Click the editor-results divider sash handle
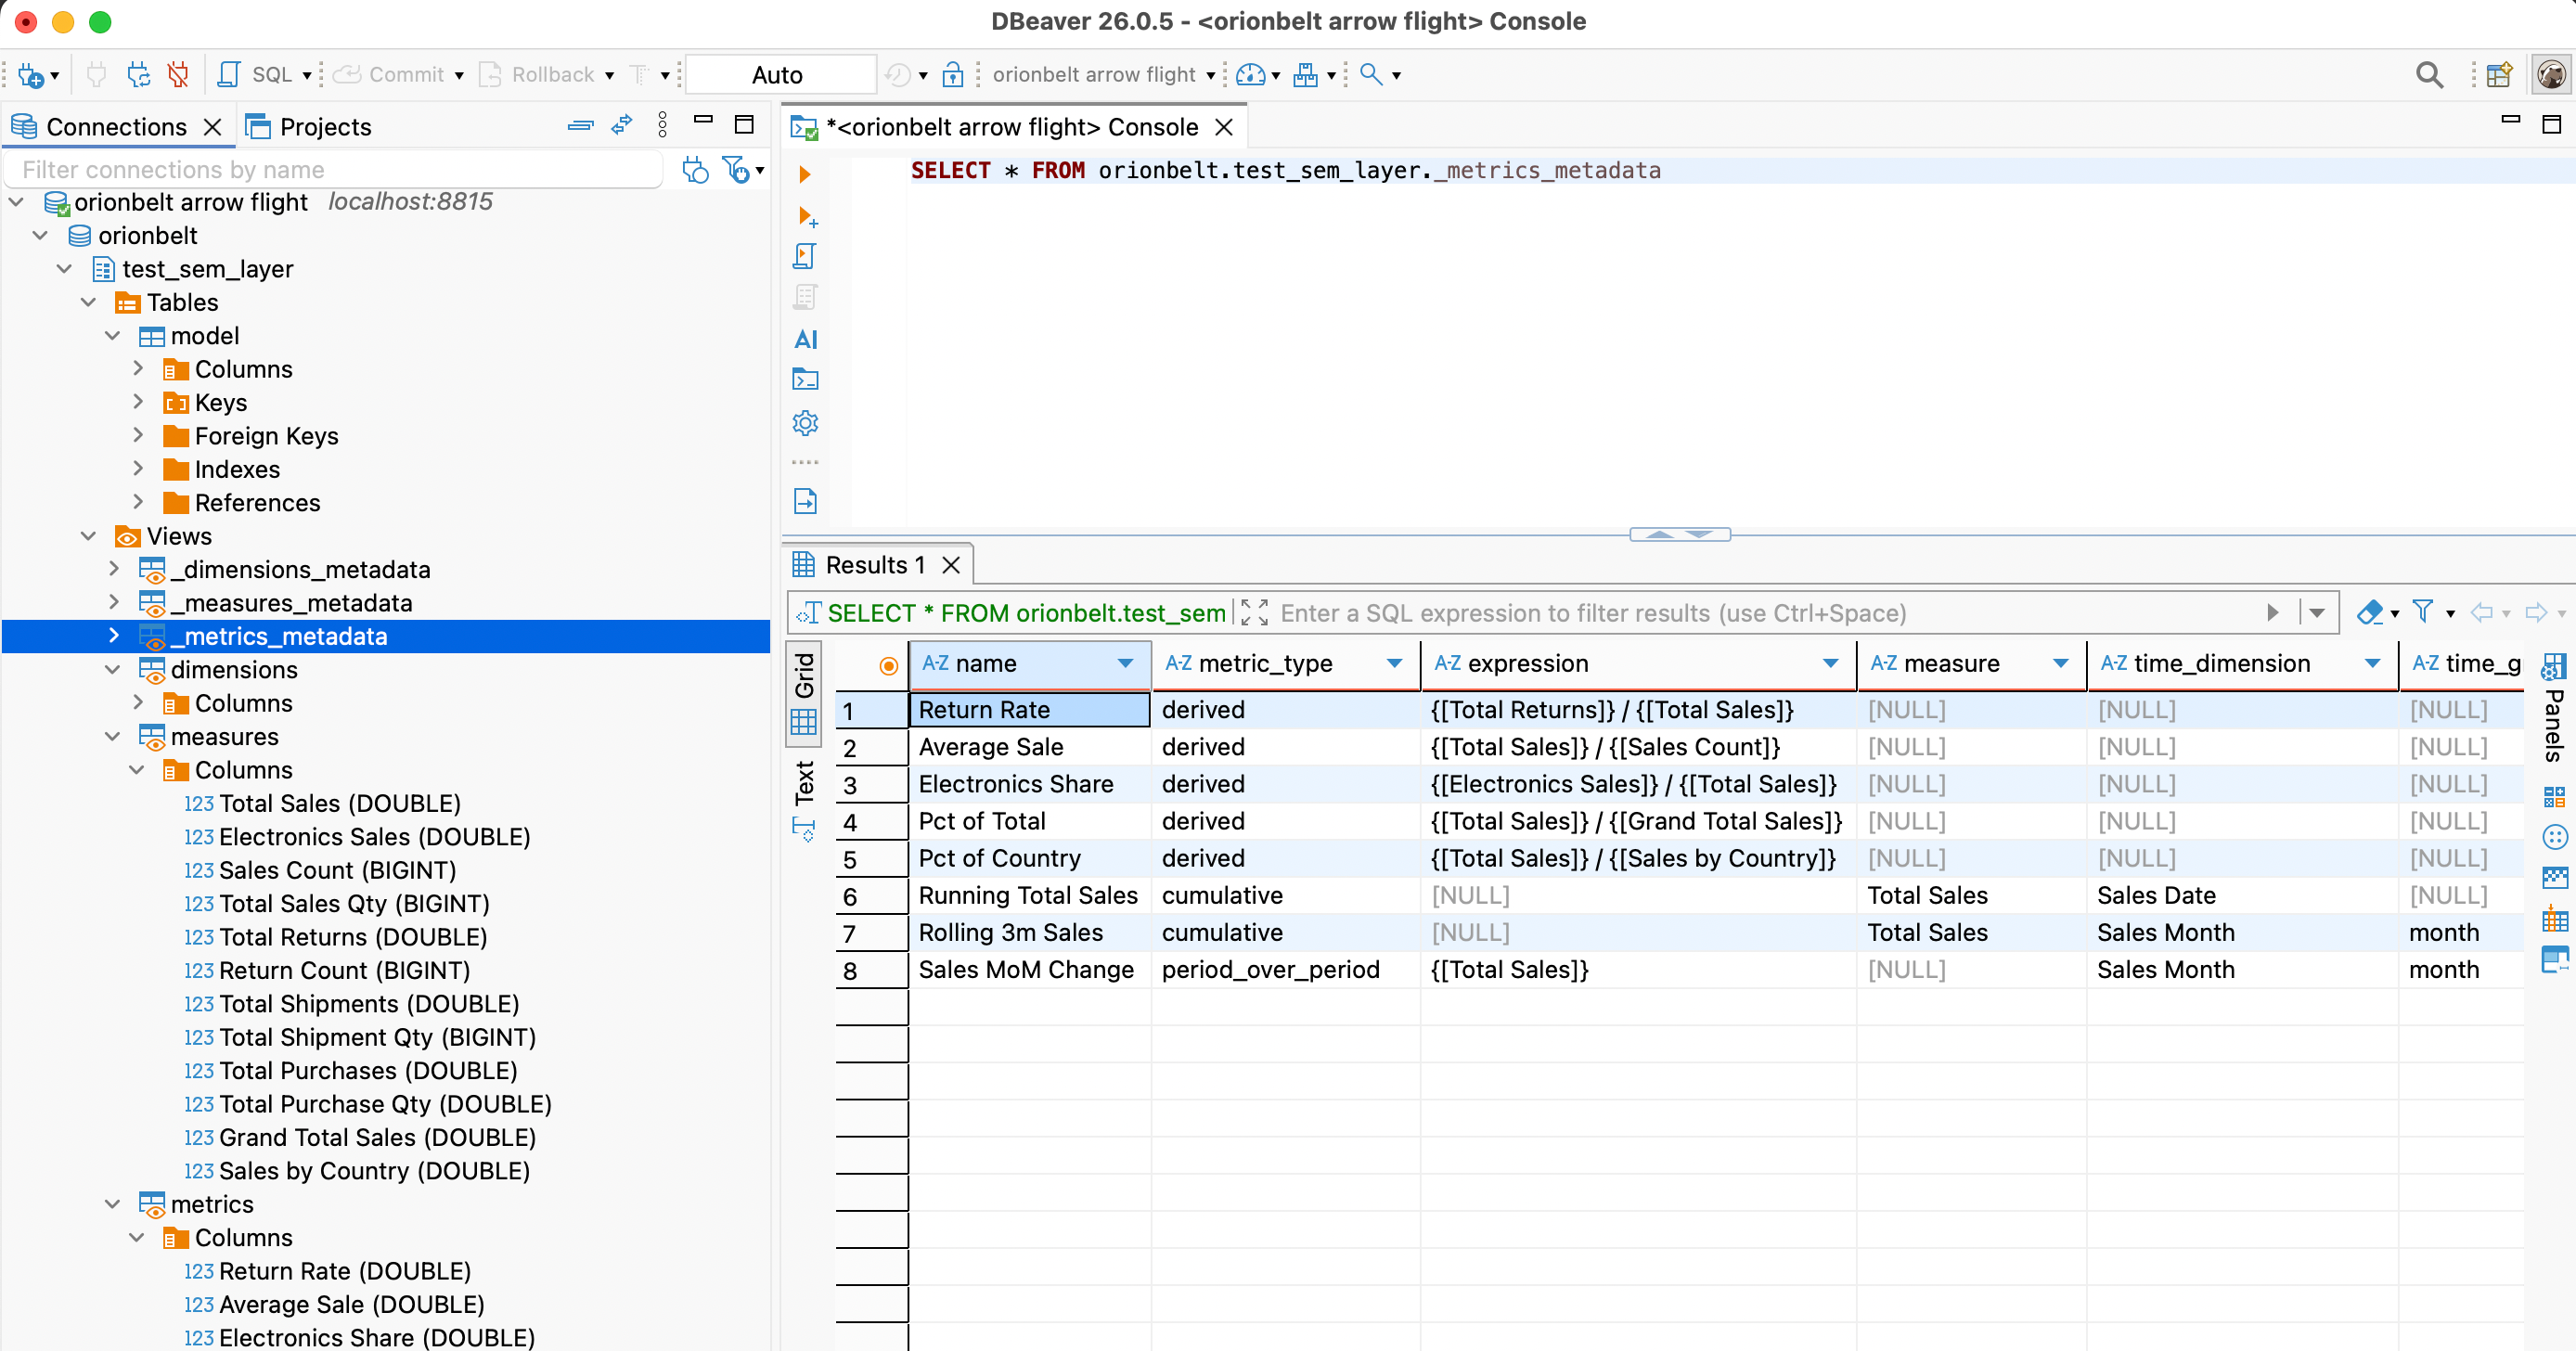The height and width of the screenshot is (1351, 2576). point(1679,534)
